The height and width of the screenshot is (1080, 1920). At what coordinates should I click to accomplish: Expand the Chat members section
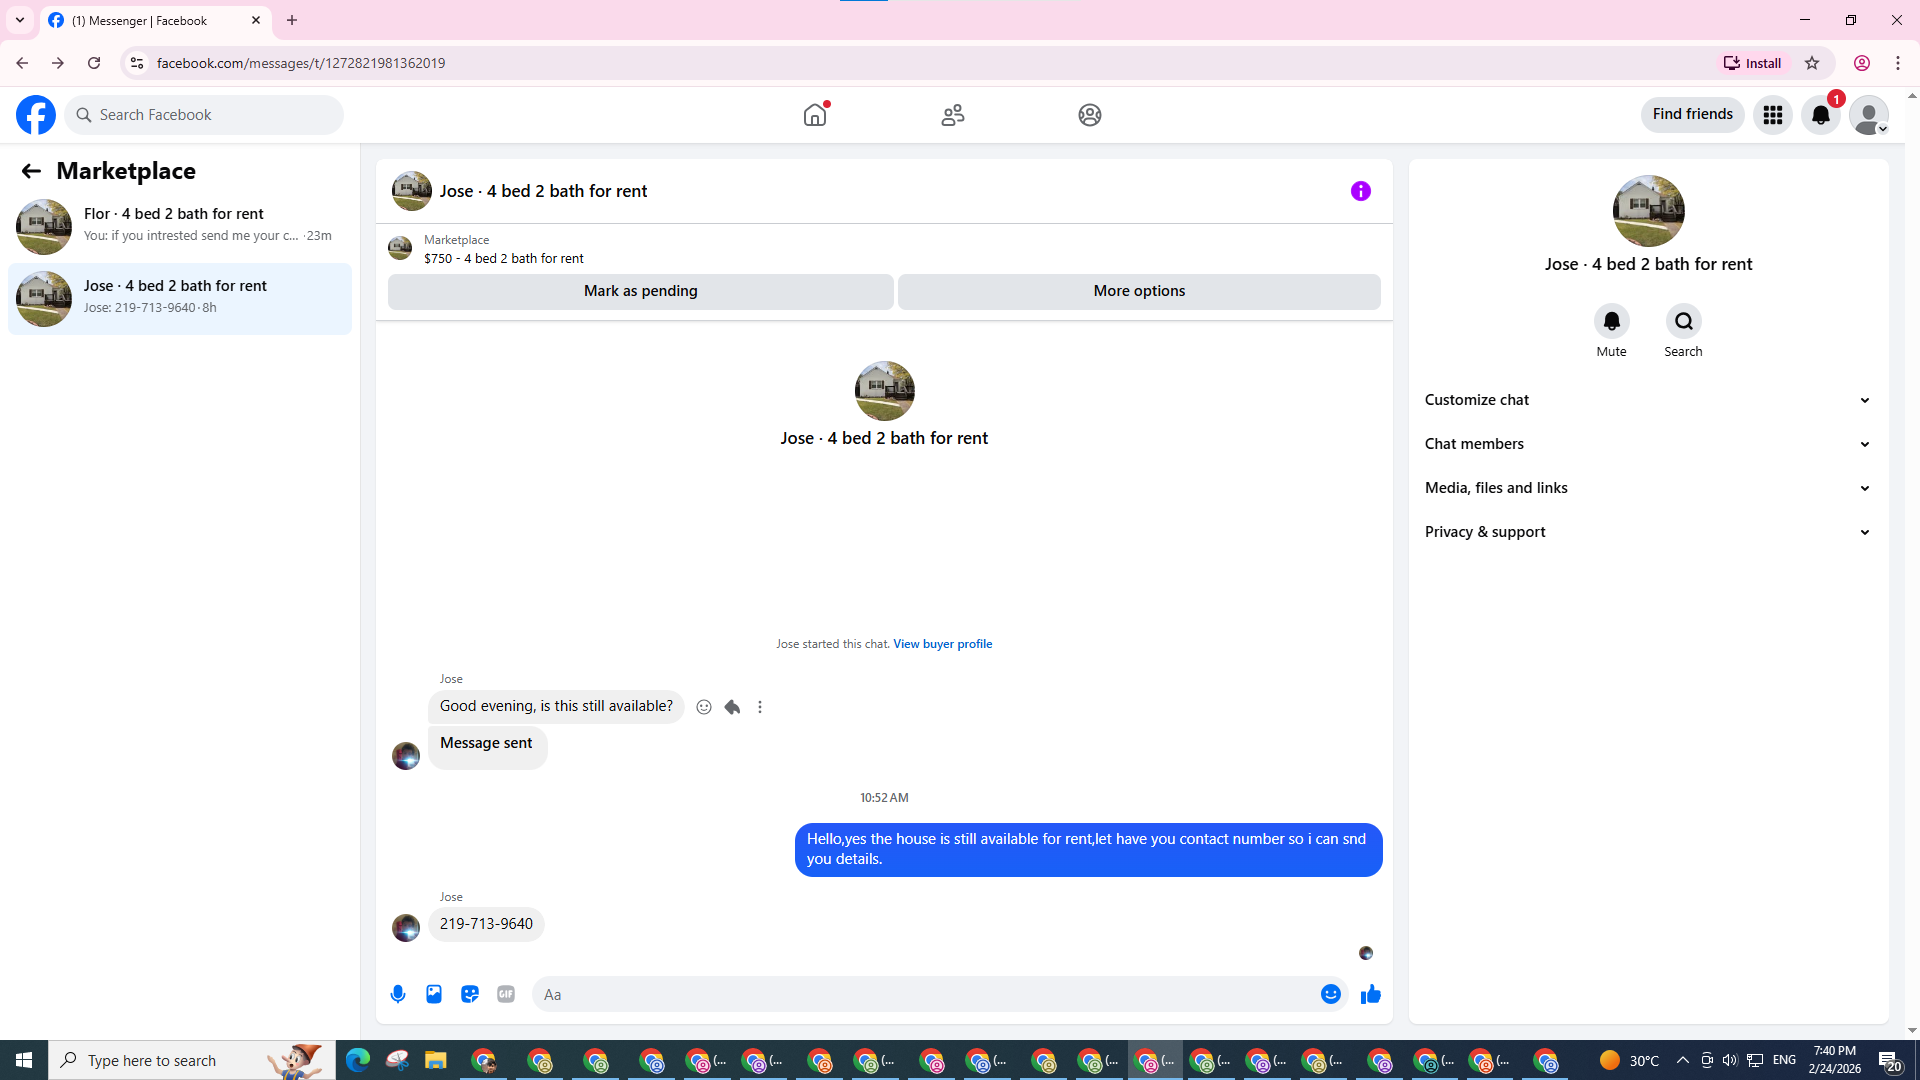pos(1647,444)
